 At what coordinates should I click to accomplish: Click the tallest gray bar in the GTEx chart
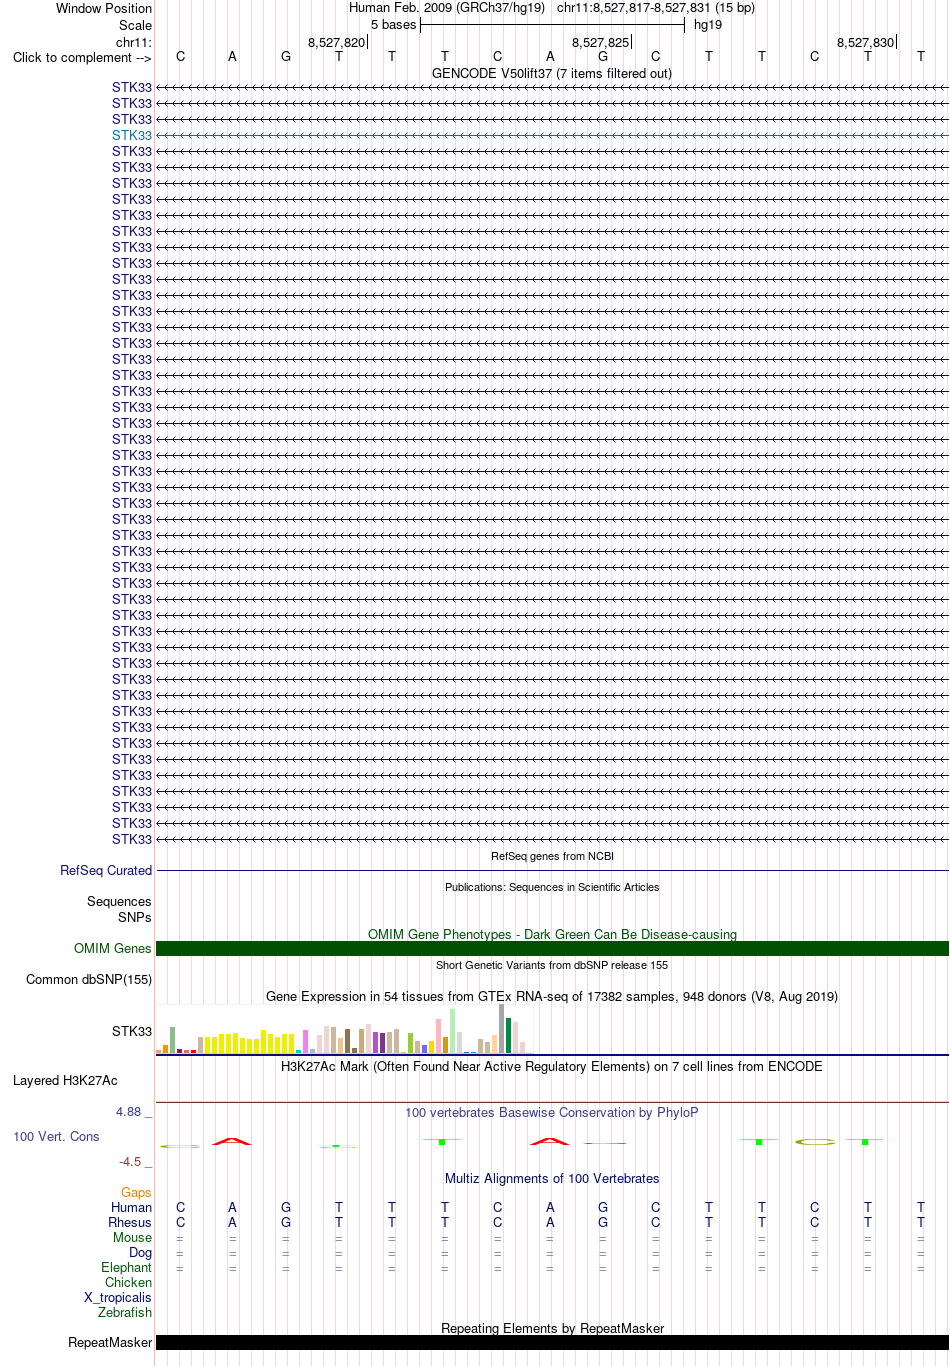click(x=501, y=1028)
